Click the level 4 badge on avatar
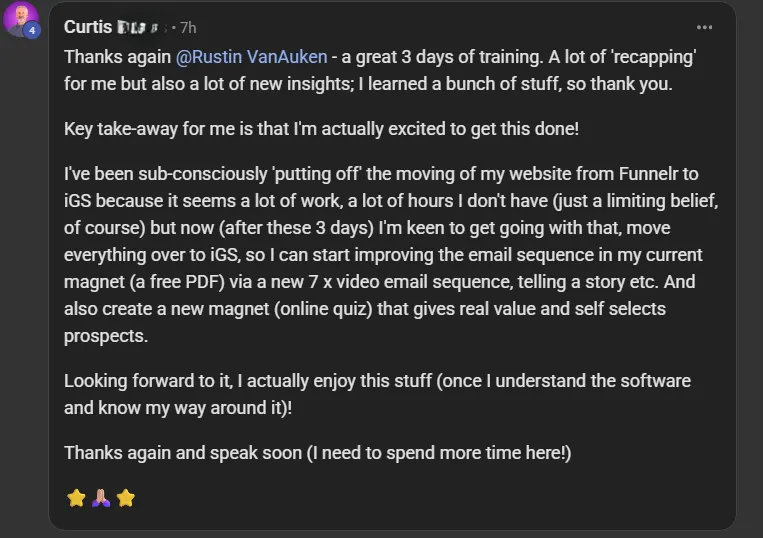 point(32,31)
